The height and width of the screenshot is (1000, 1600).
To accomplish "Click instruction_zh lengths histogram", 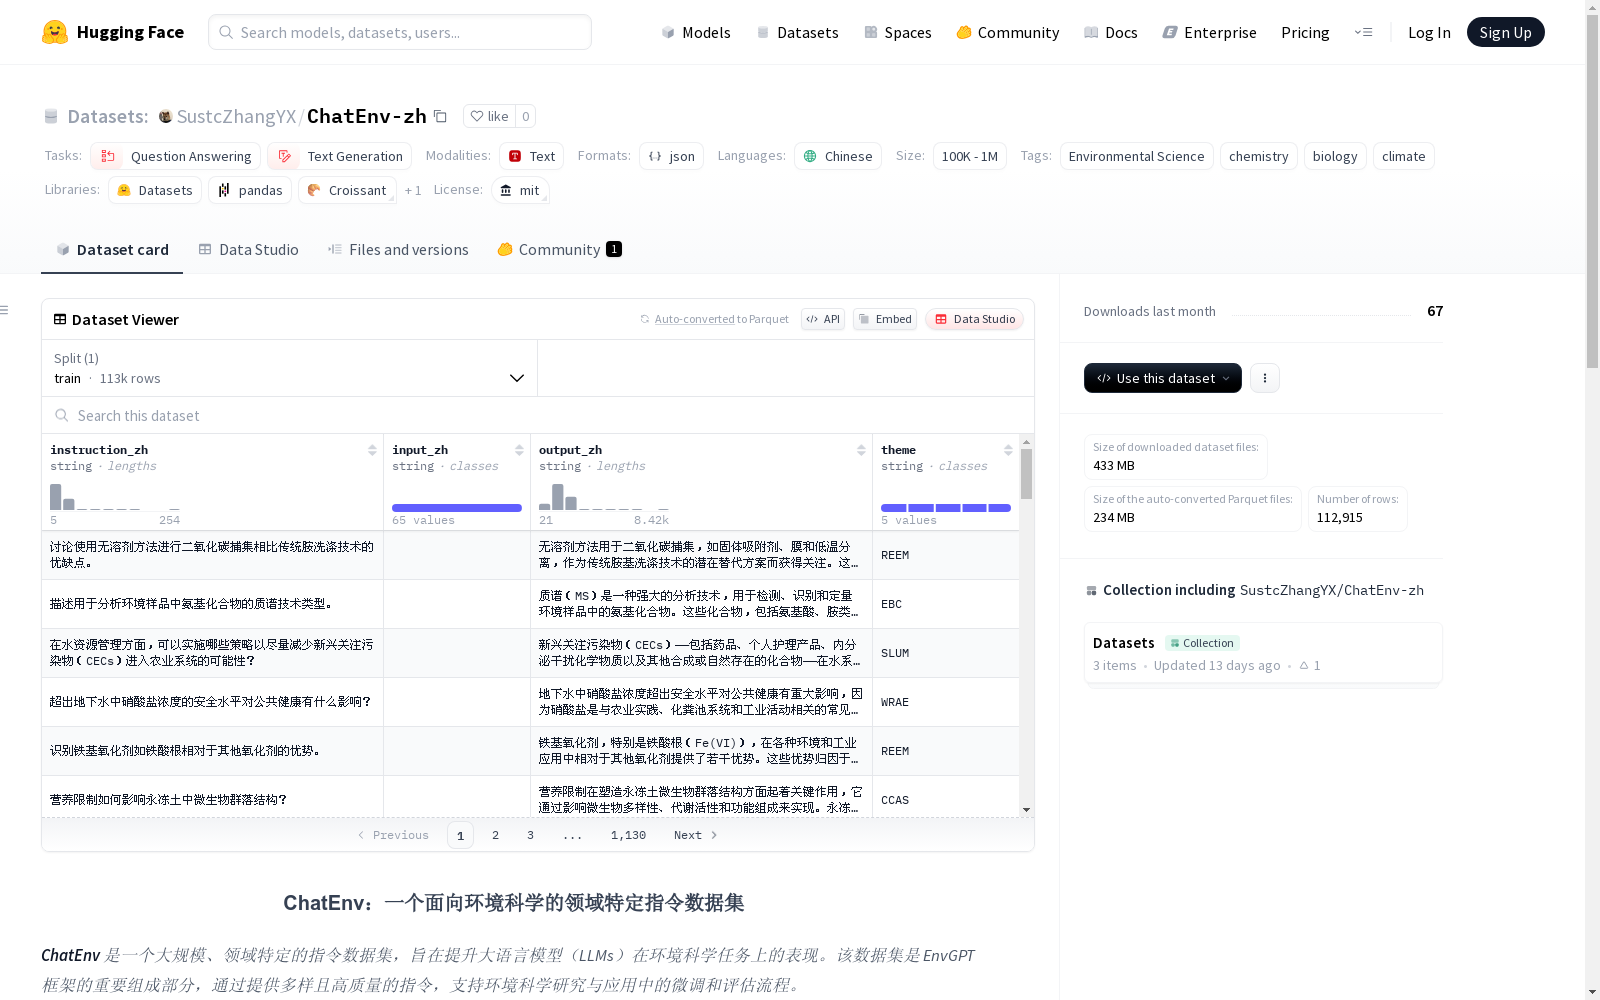I will (x=115, y=497).
